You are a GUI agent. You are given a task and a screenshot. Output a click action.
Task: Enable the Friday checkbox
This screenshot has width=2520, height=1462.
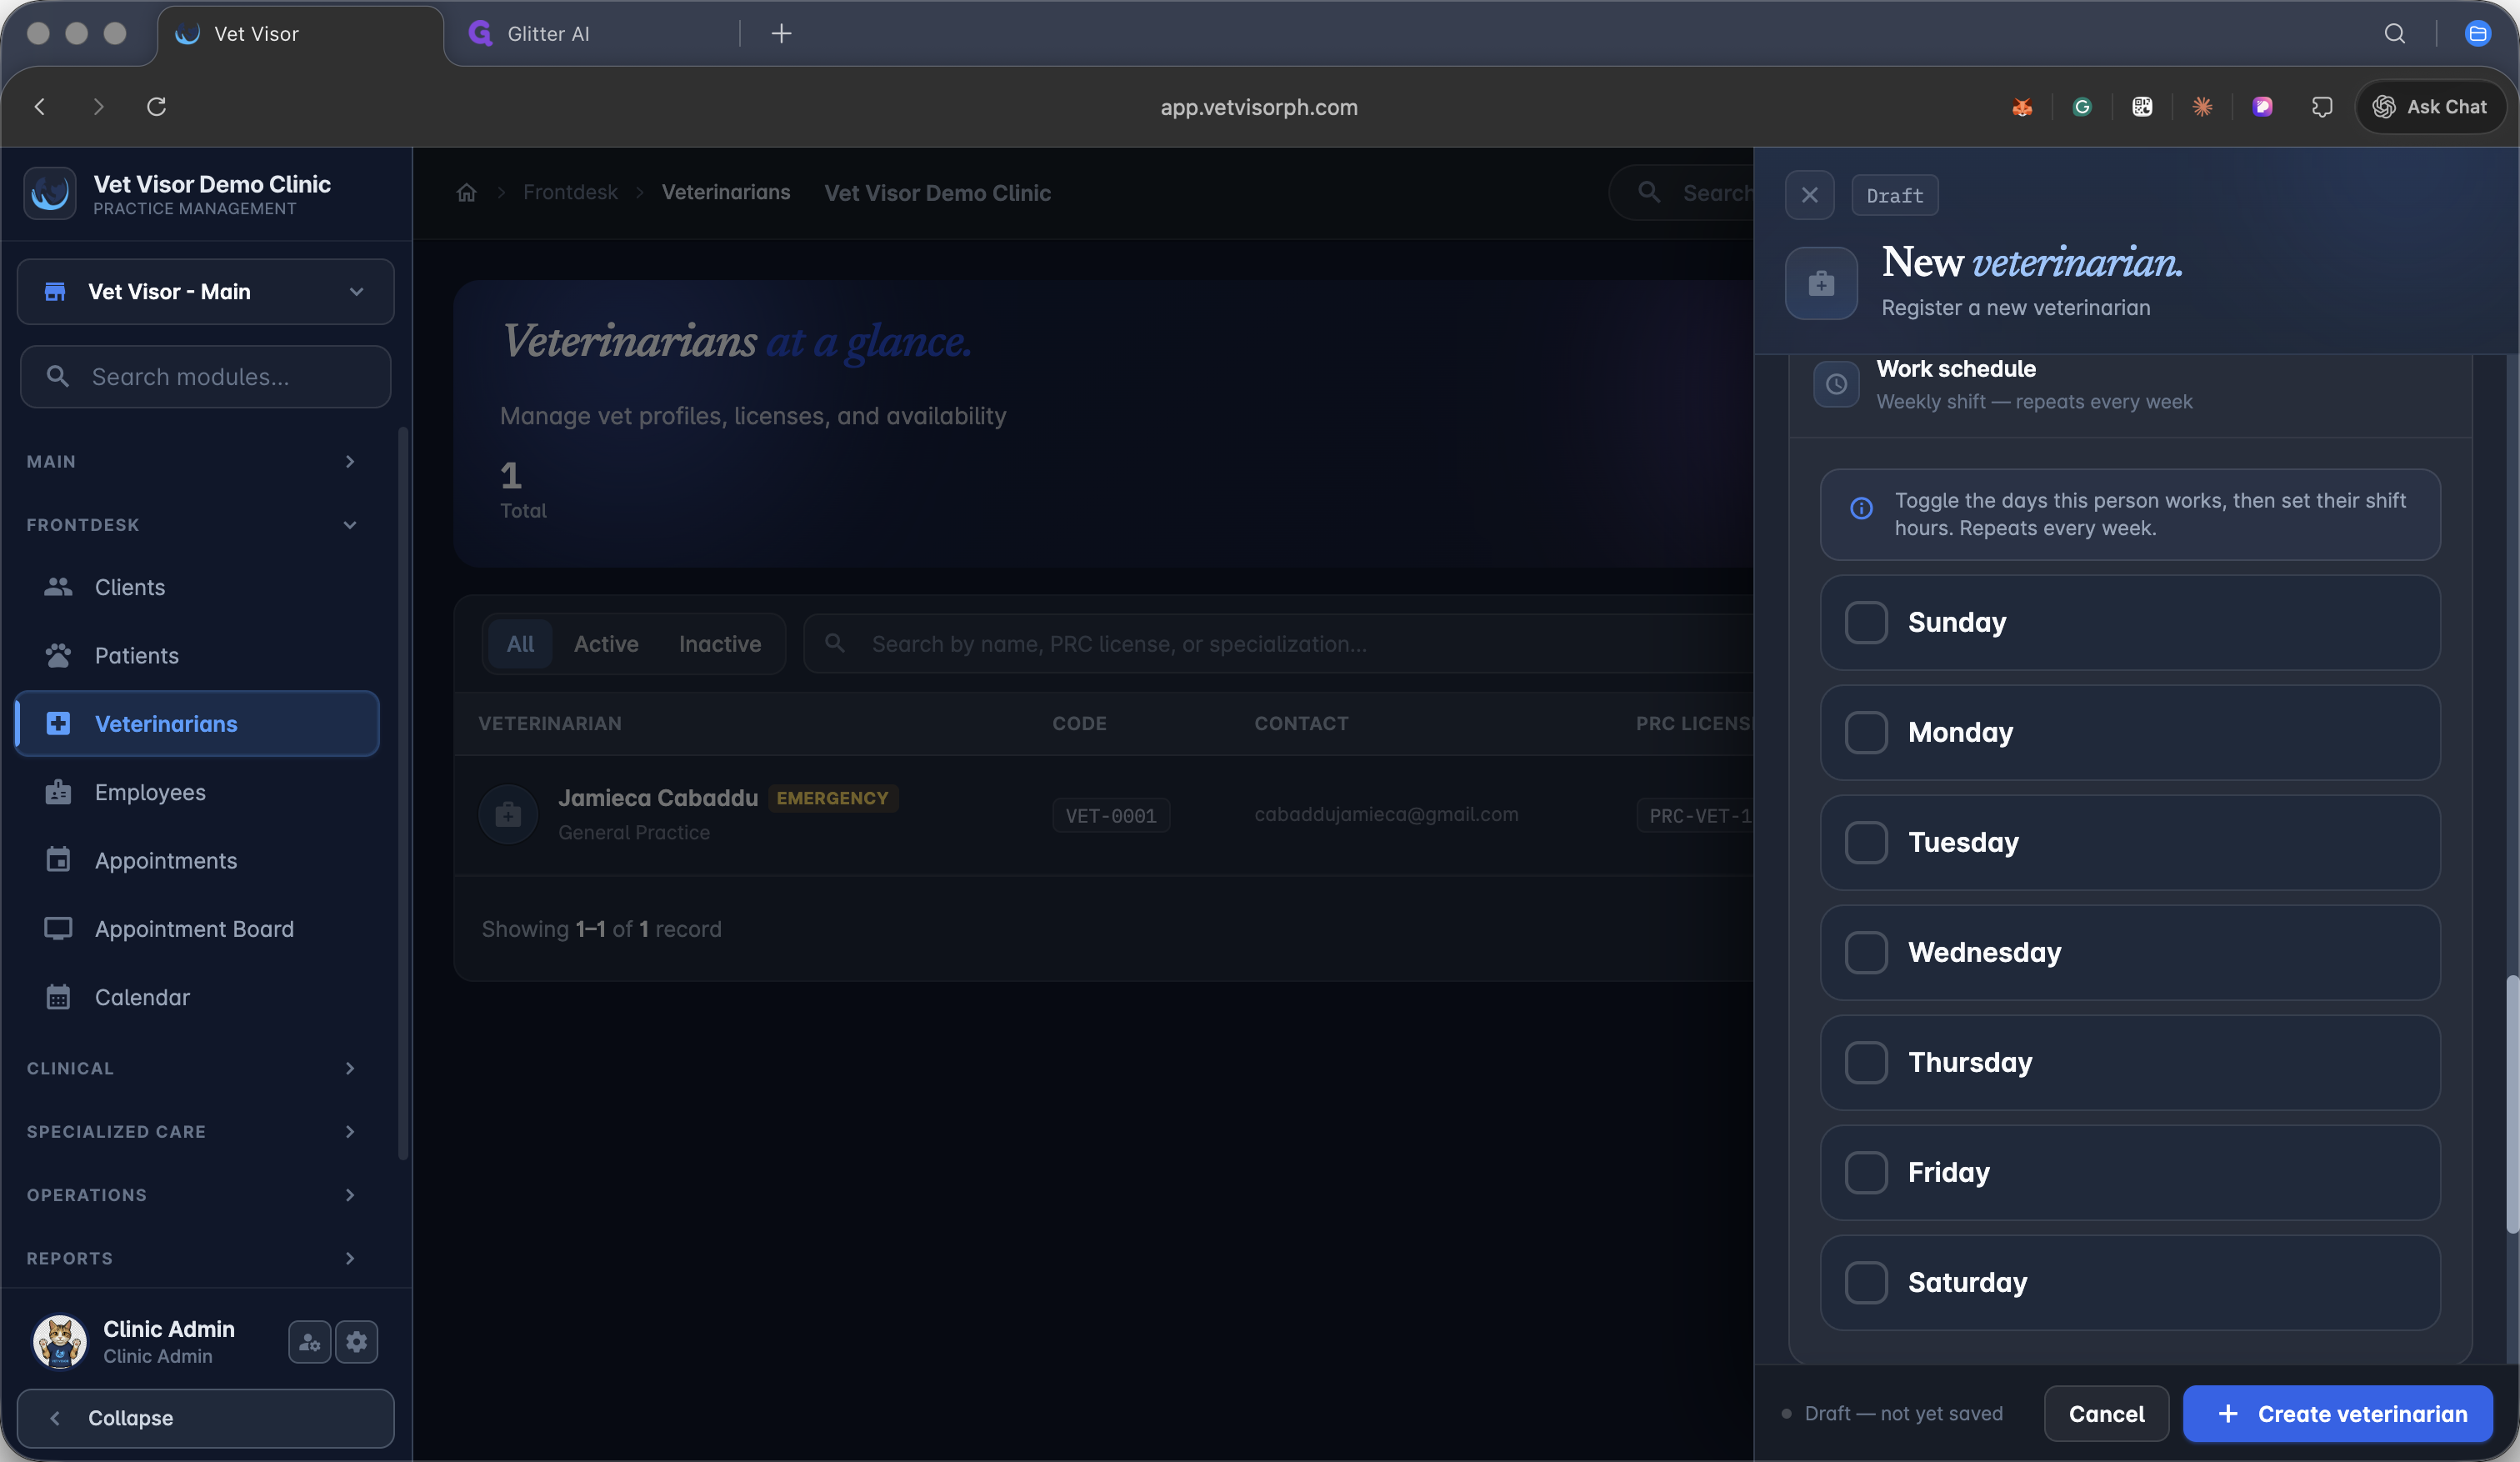coord(1866,1173)
